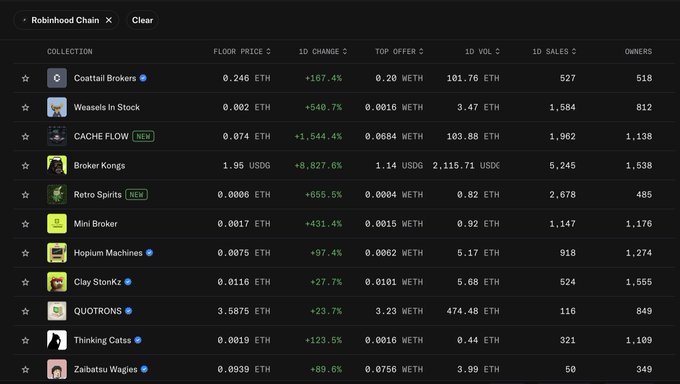The width and height of the screenshot is (680, 384).
Task: Open the Coattail Brokers collection name
Action: (105, 78)
